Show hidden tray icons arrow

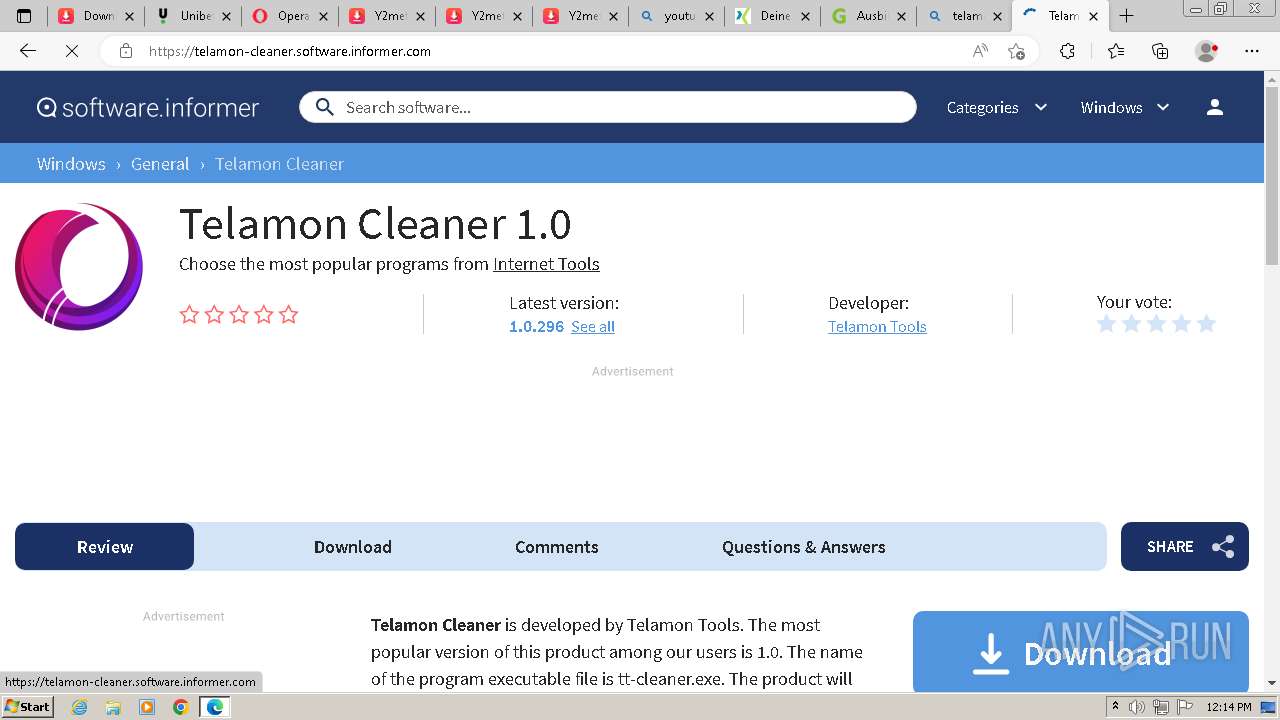tap(1115, 707)
